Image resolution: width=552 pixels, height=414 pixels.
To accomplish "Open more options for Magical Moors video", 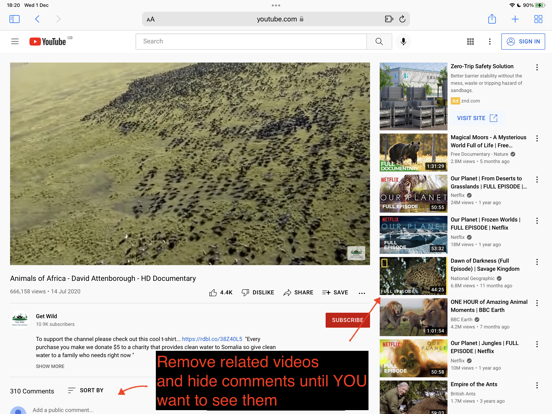I will (x=537, y=138).
